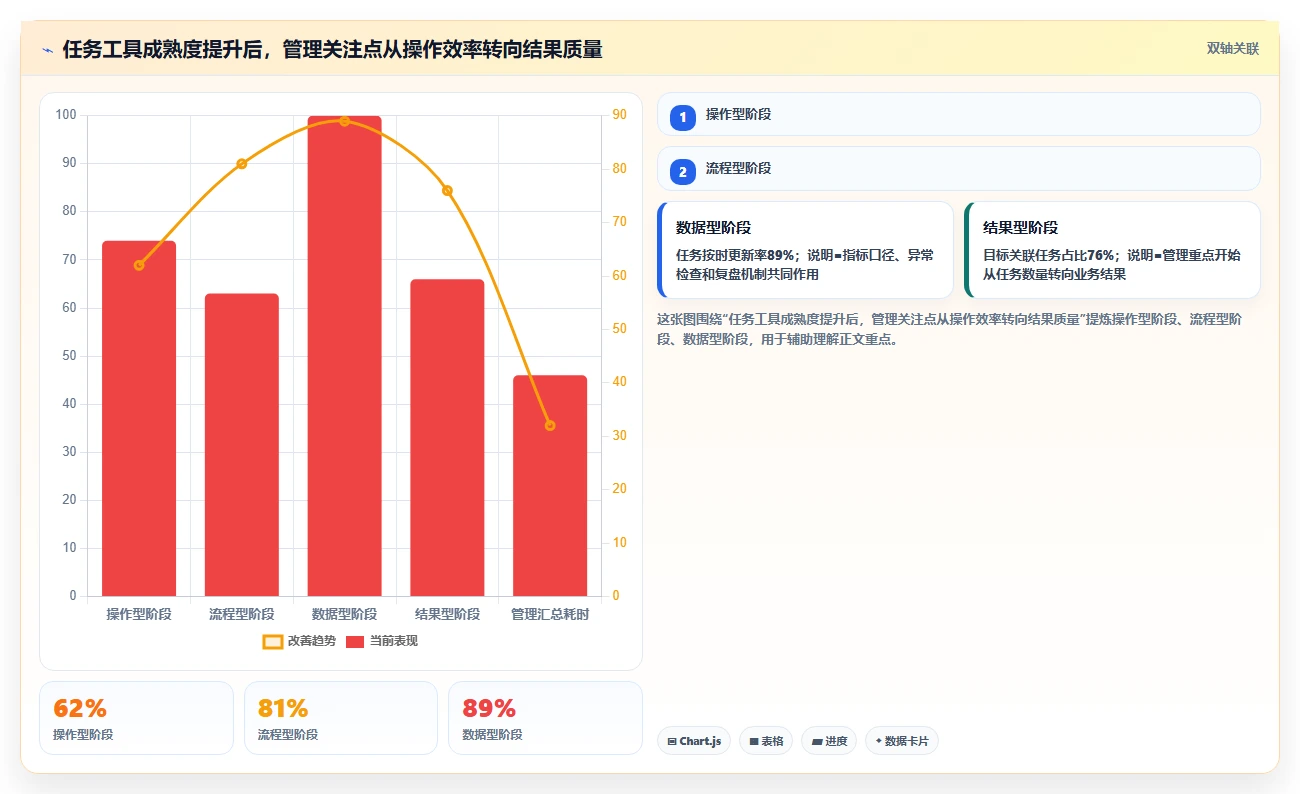Click the 双轴关联 label in header
This screenshot has width=1300, height=794.
pos(1232,48)
